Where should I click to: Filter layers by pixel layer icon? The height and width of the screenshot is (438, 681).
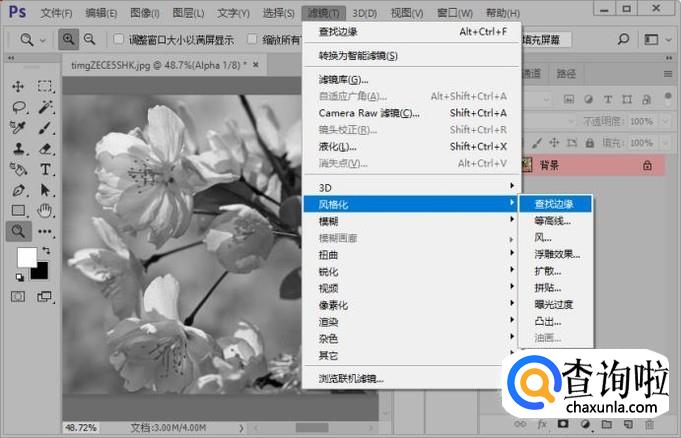click(569, 100)
